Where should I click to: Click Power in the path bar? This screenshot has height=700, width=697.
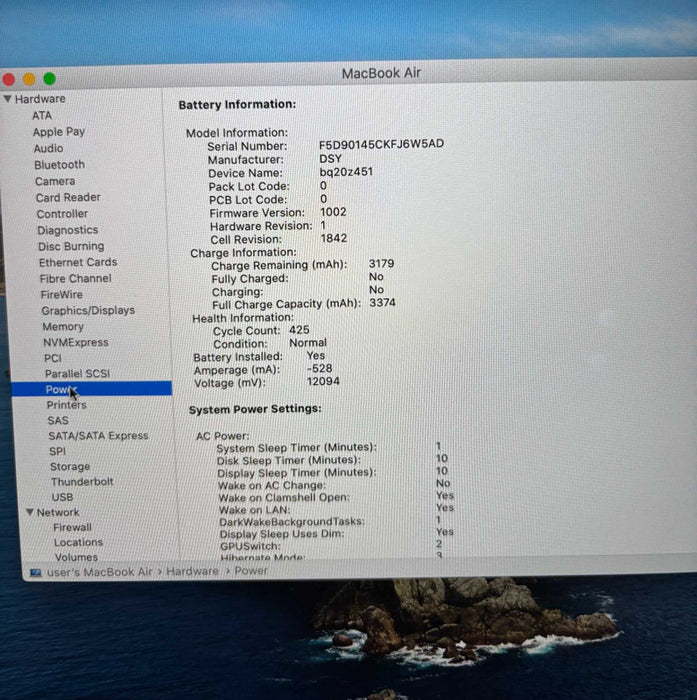250,571
